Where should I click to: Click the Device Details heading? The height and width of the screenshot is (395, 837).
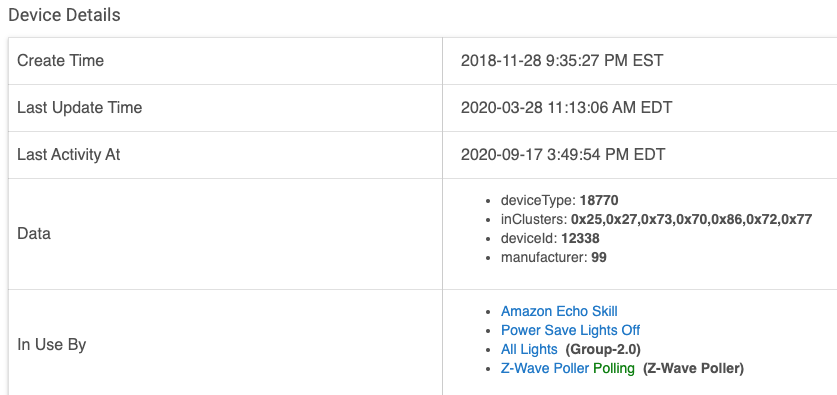(65, 15)
